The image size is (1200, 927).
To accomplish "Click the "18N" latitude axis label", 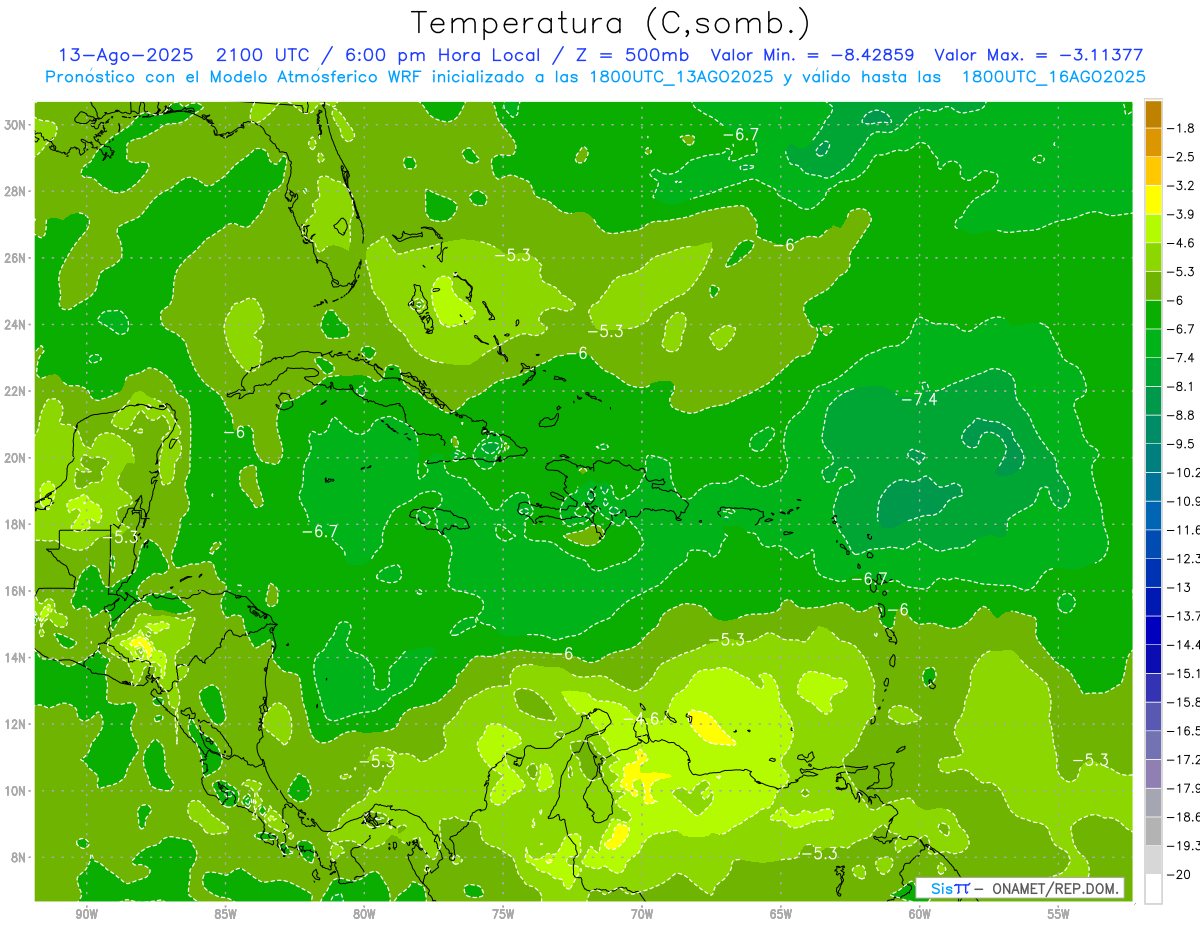I will point(15,524).
